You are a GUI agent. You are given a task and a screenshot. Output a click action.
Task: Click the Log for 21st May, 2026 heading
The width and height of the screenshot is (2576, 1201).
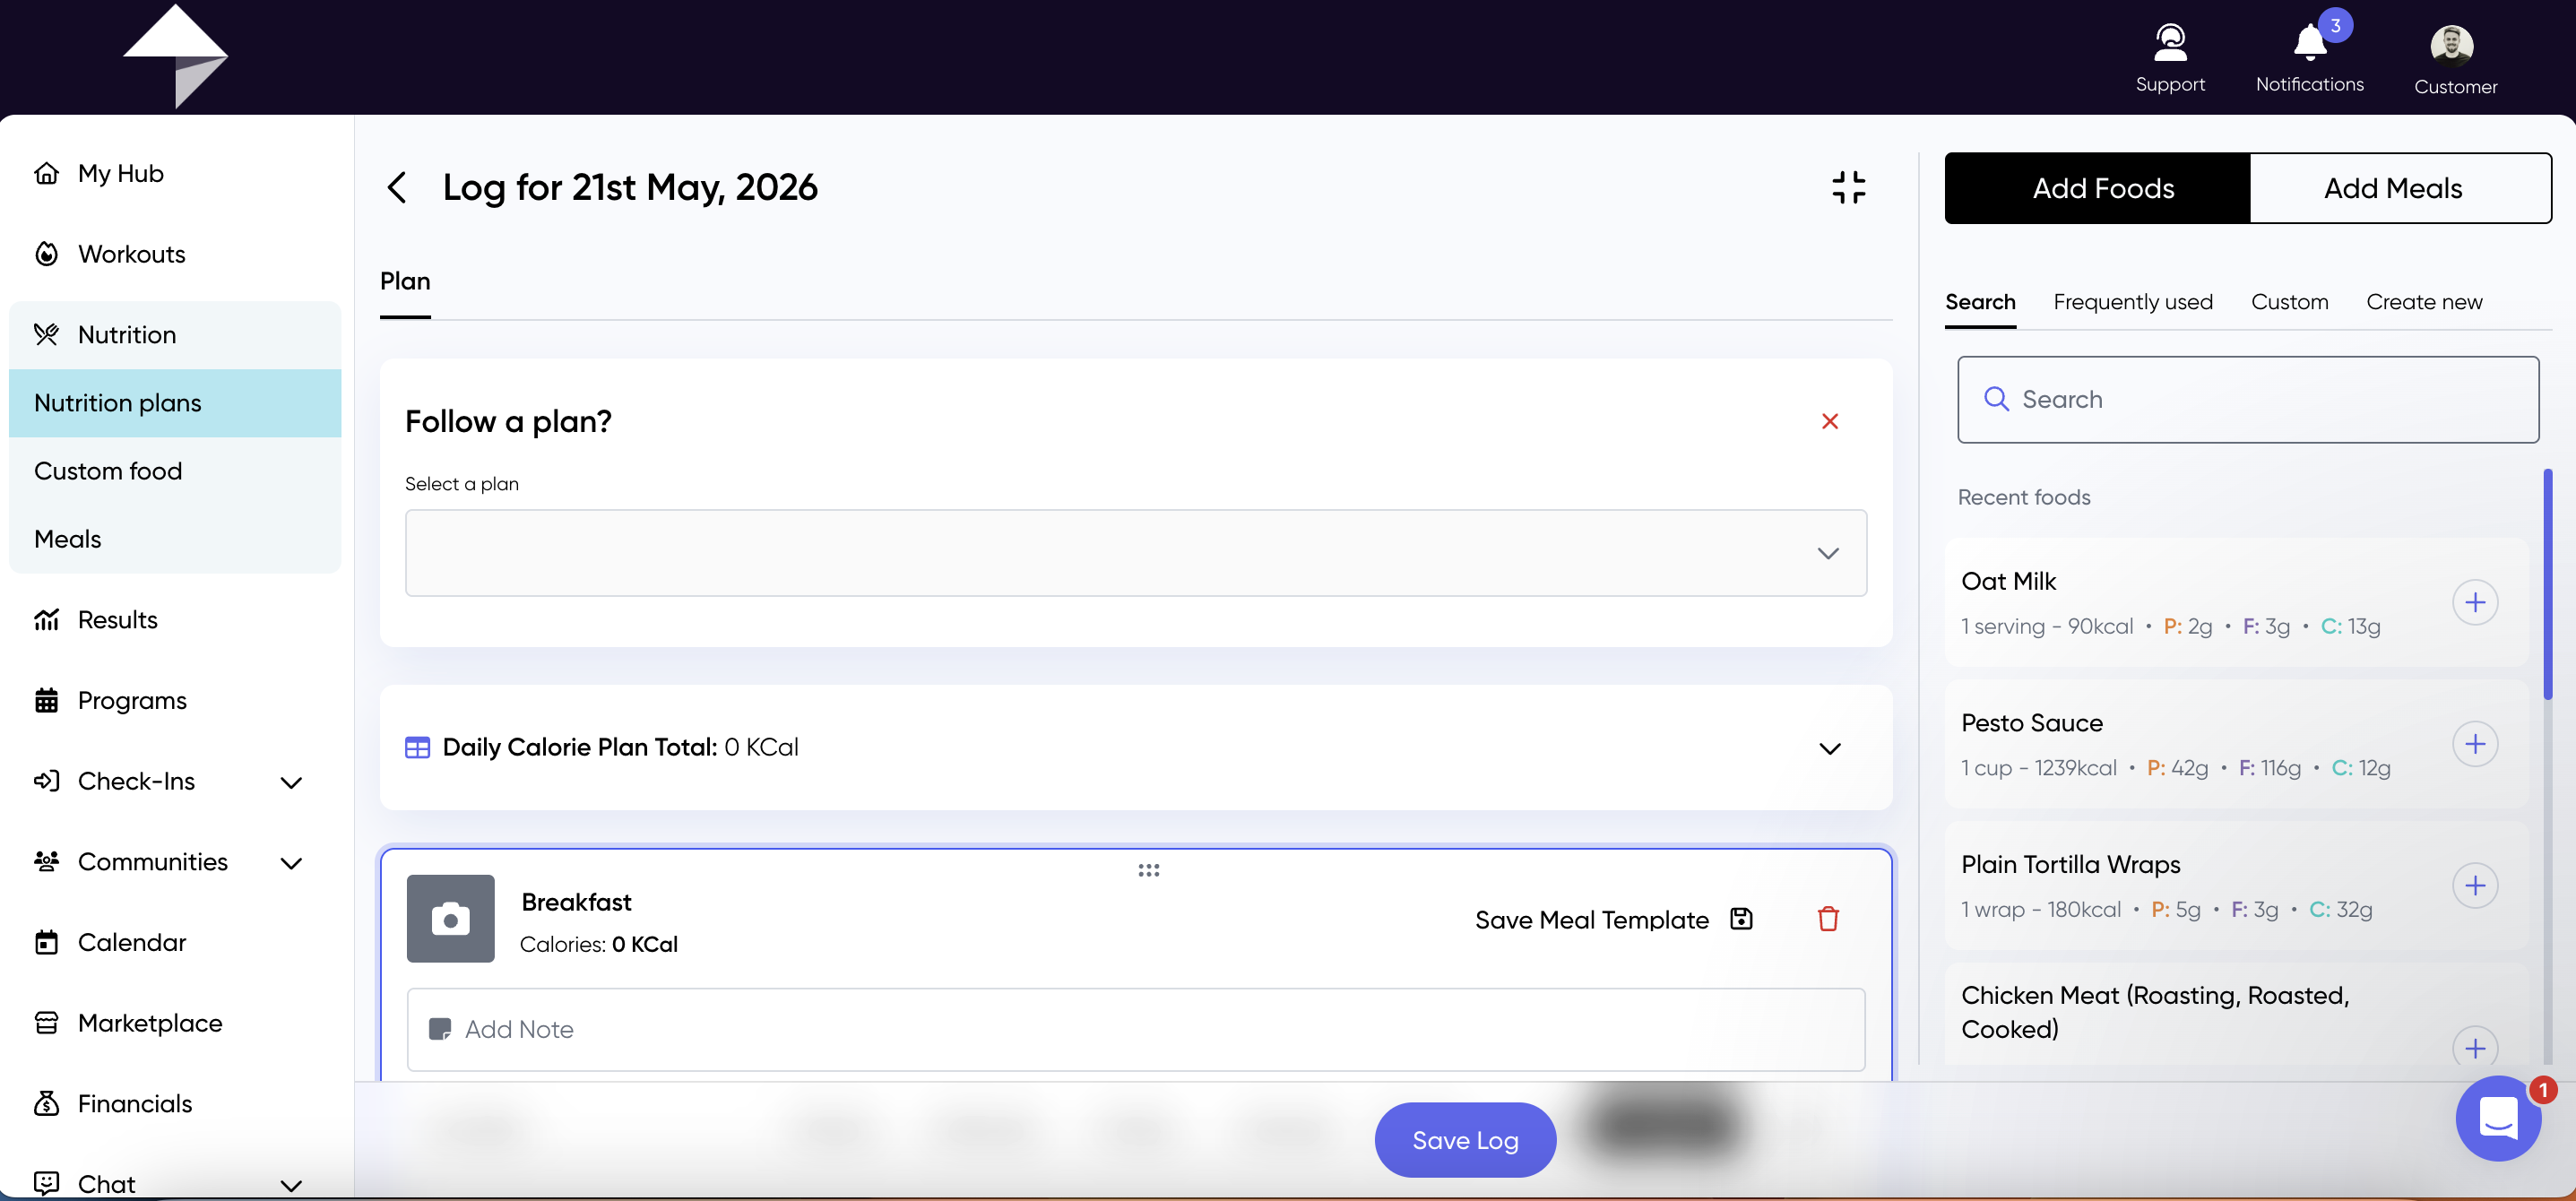[x=630, y=187]
